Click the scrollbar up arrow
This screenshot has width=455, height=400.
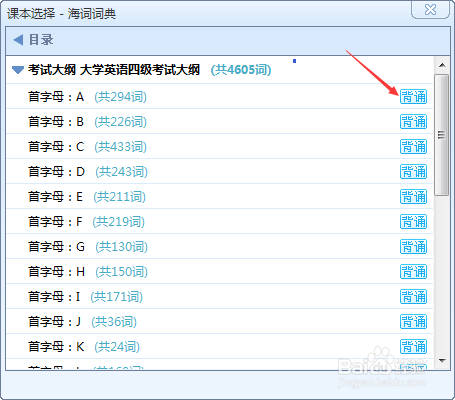point(442,65)
